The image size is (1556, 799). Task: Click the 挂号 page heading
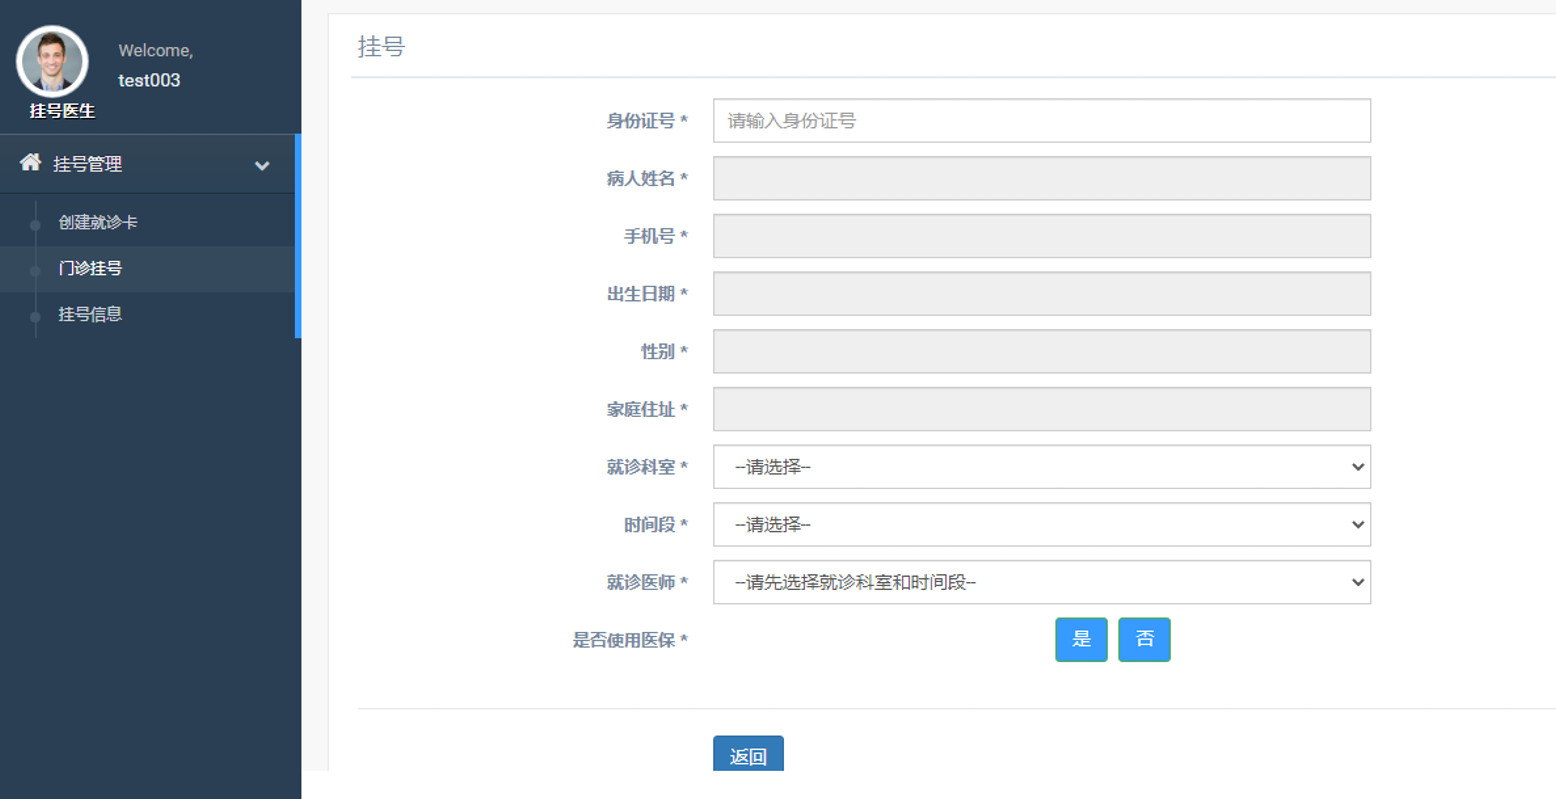[381, 47]
